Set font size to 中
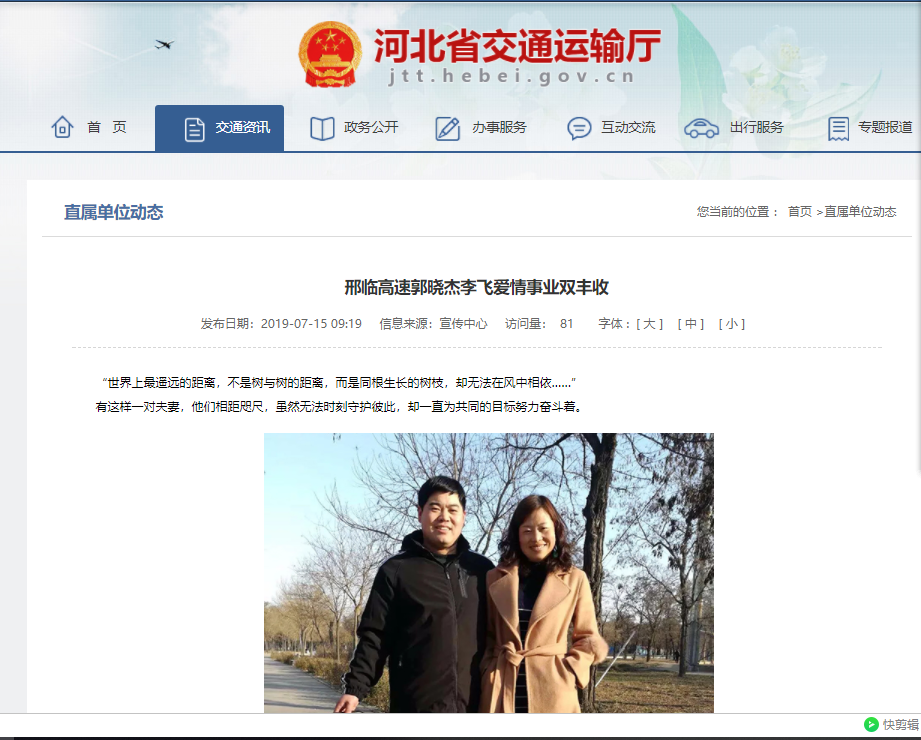 pos(690,324)
